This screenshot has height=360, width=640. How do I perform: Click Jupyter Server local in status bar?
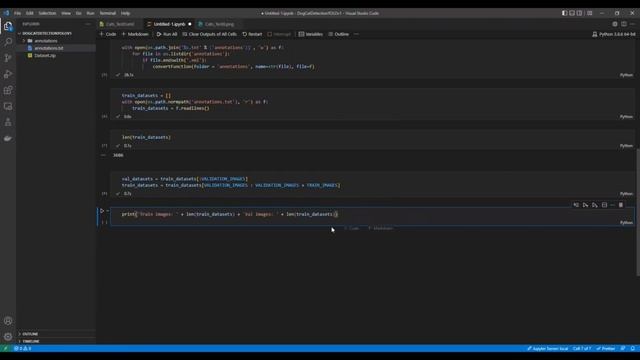pos(547,349)
